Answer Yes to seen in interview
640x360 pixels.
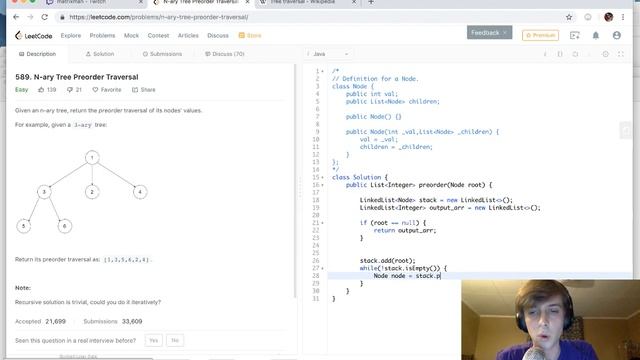point(153,340)
